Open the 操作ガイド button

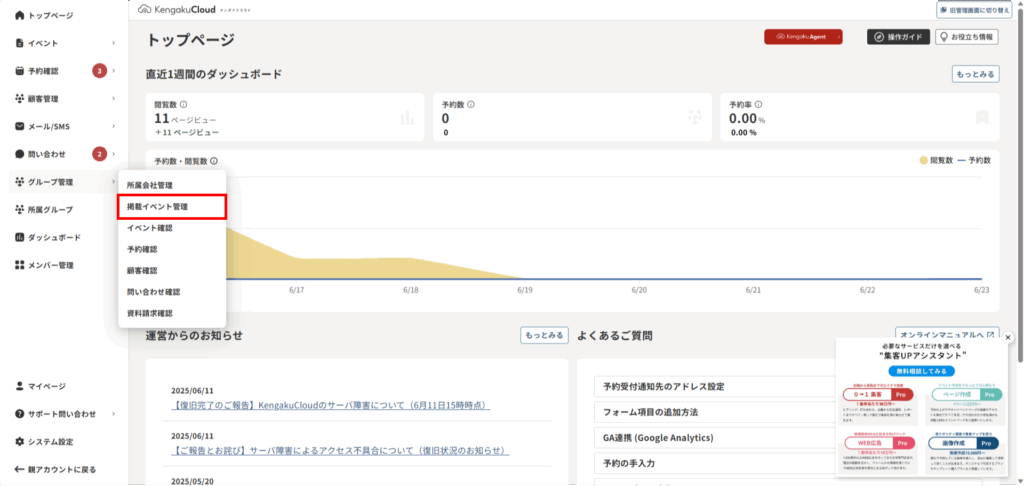coord(898,37)
